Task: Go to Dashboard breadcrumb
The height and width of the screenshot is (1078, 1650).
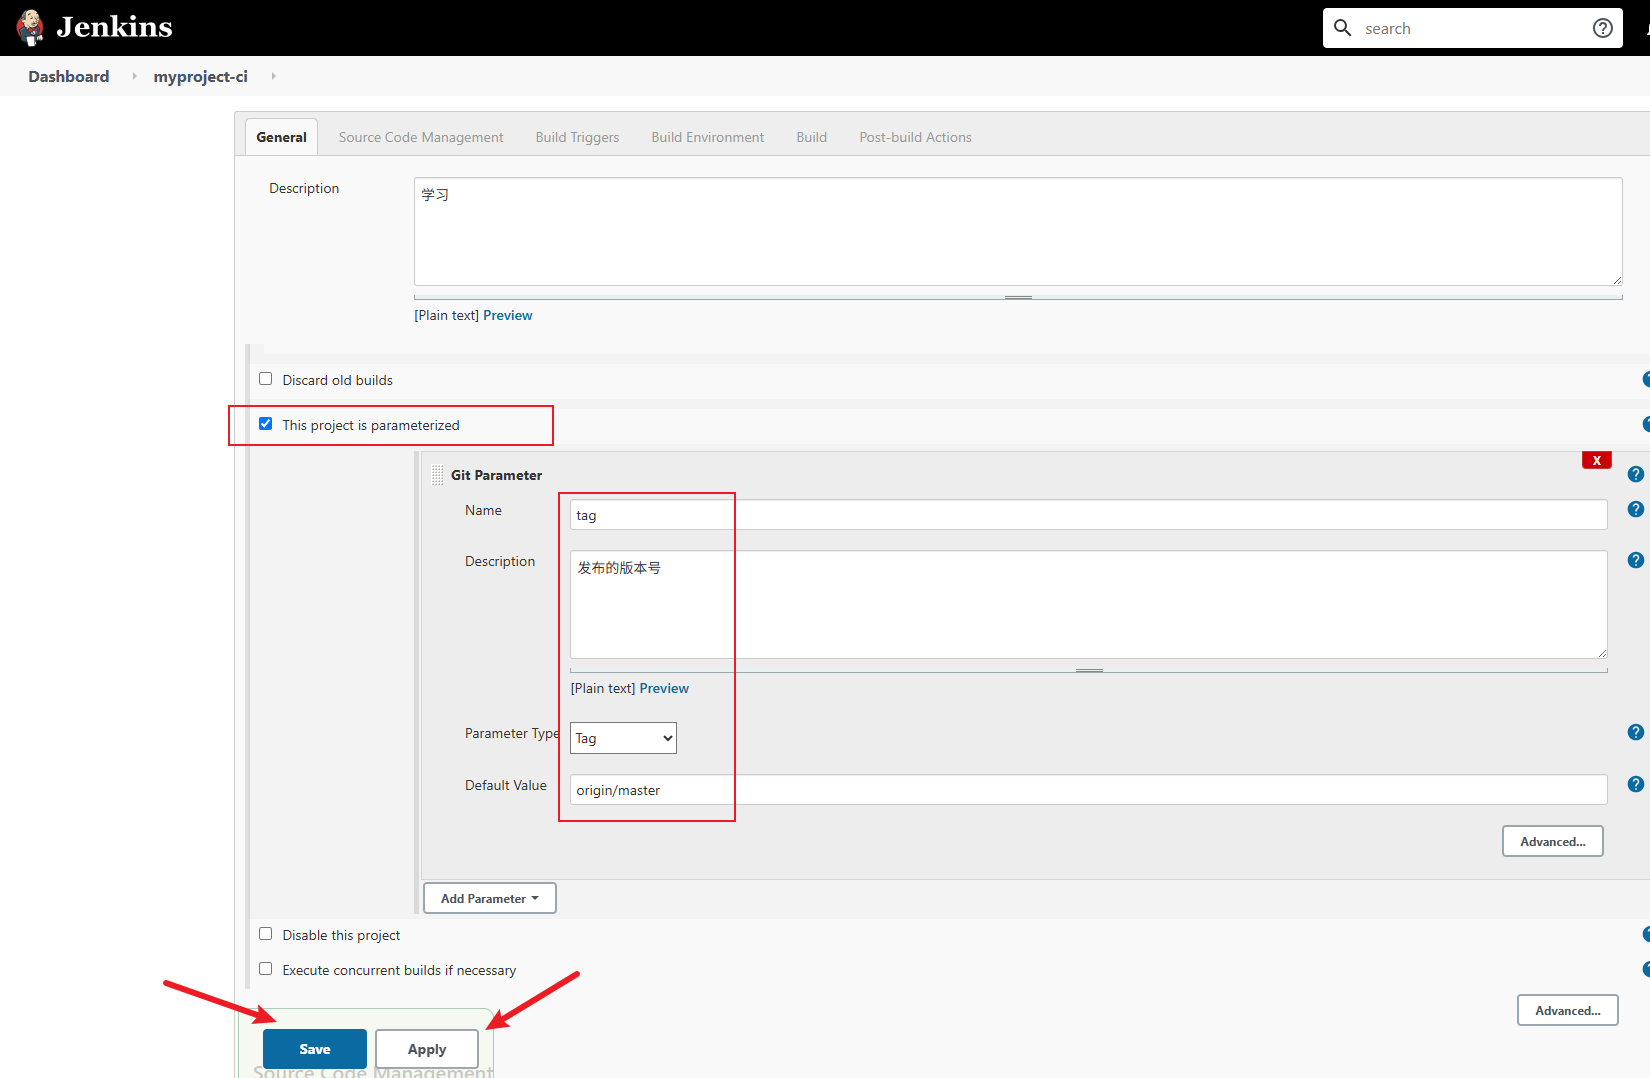Action: point(69,76)
